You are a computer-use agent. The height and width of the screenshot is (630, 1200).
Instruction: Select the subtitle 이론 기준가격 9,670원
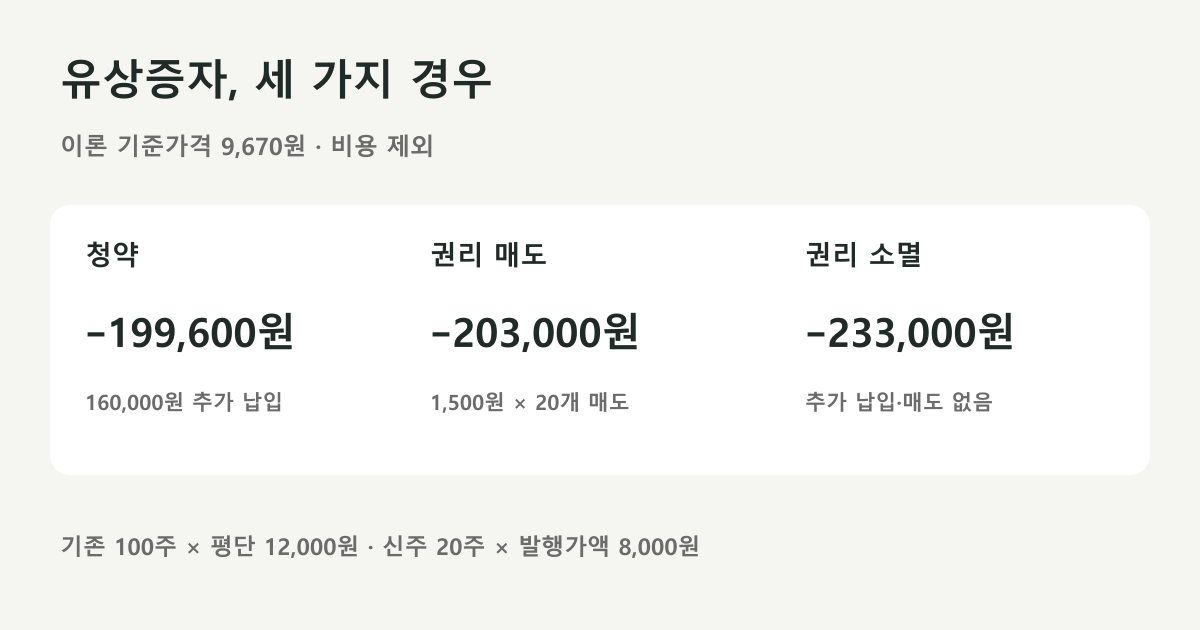[183, 147]
